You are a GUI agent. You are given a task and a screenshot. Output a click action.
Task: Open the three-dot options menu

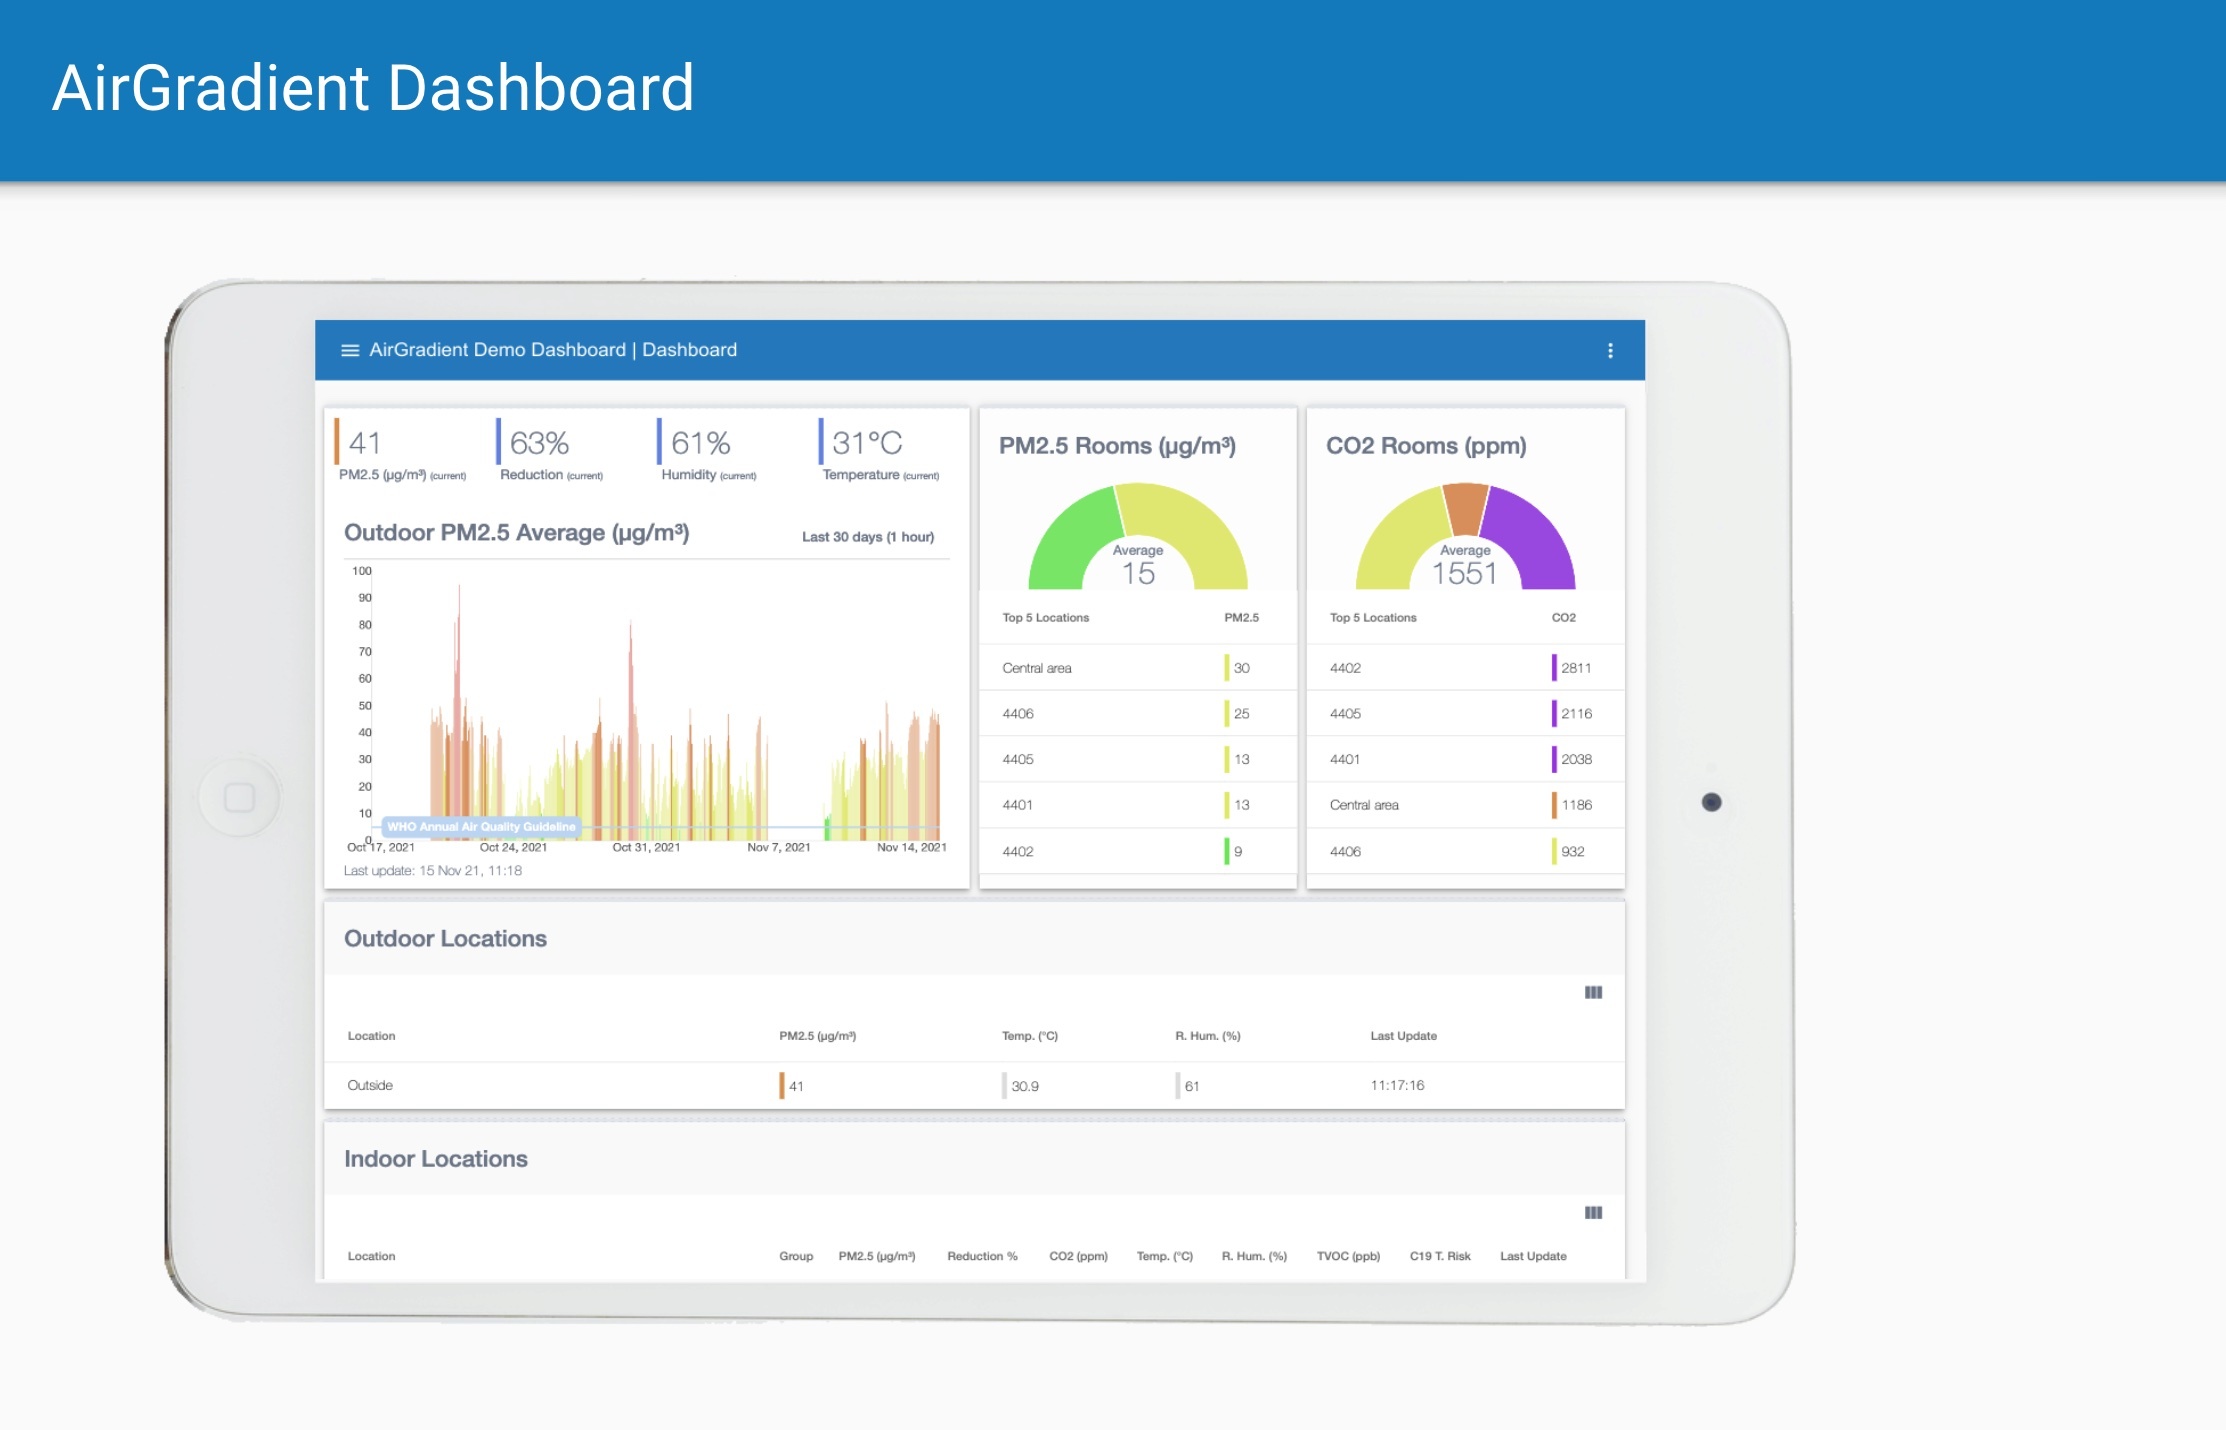pyautogui.click(x=1610, y=350)
